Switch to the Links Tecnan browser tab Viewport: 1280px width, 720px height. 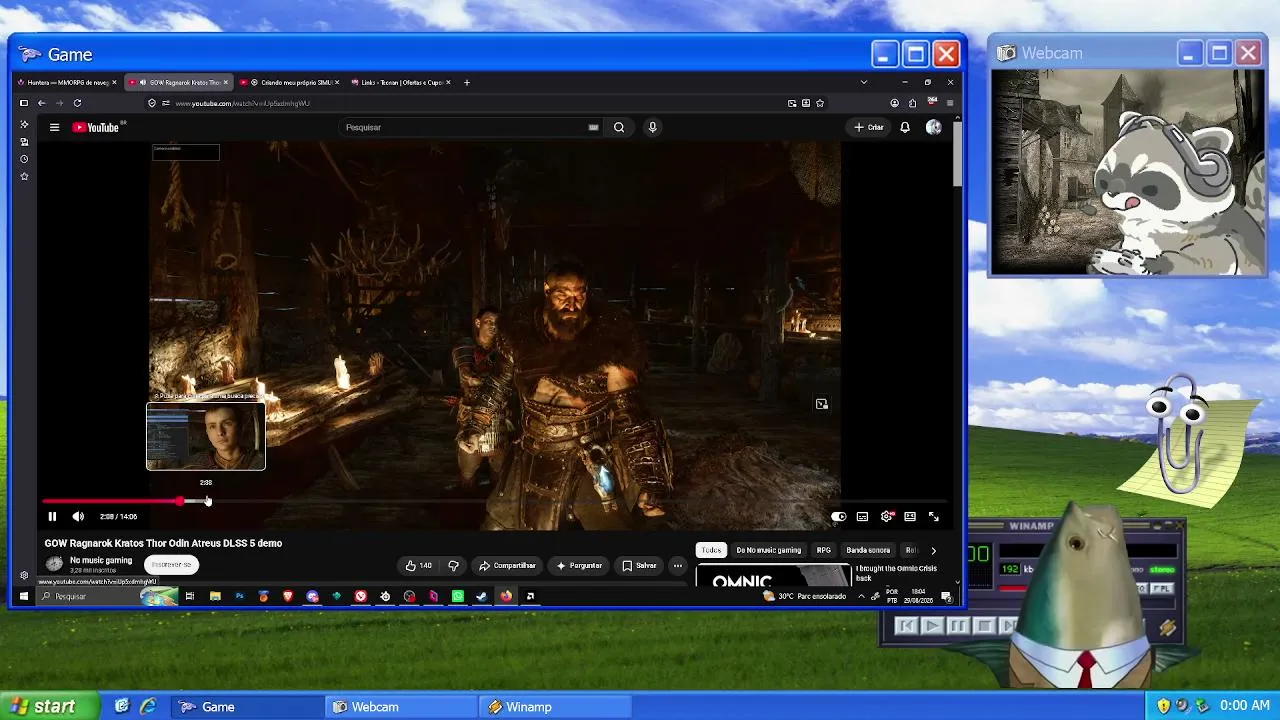(x=401, y=82)
